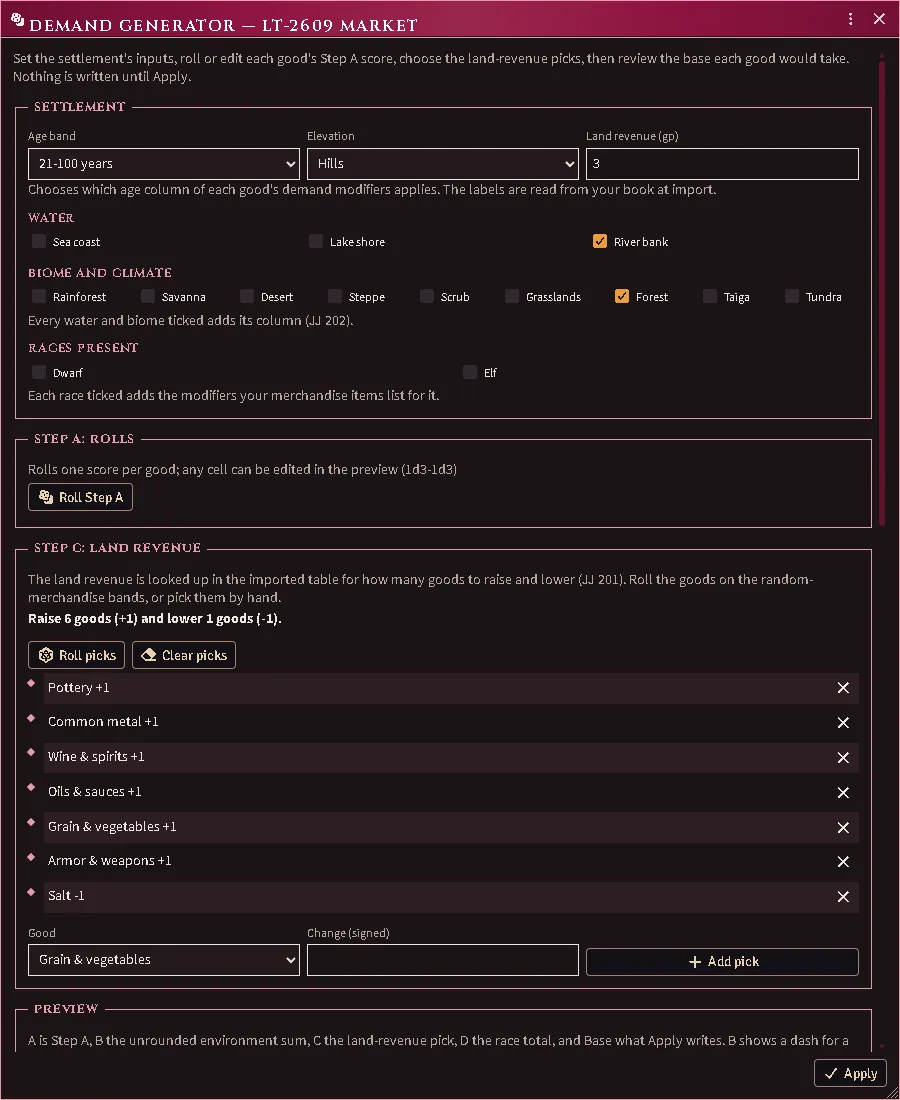Untick the River bank checkbox
The width and height of the screenshot is (900, 1100).
(600, 241)
